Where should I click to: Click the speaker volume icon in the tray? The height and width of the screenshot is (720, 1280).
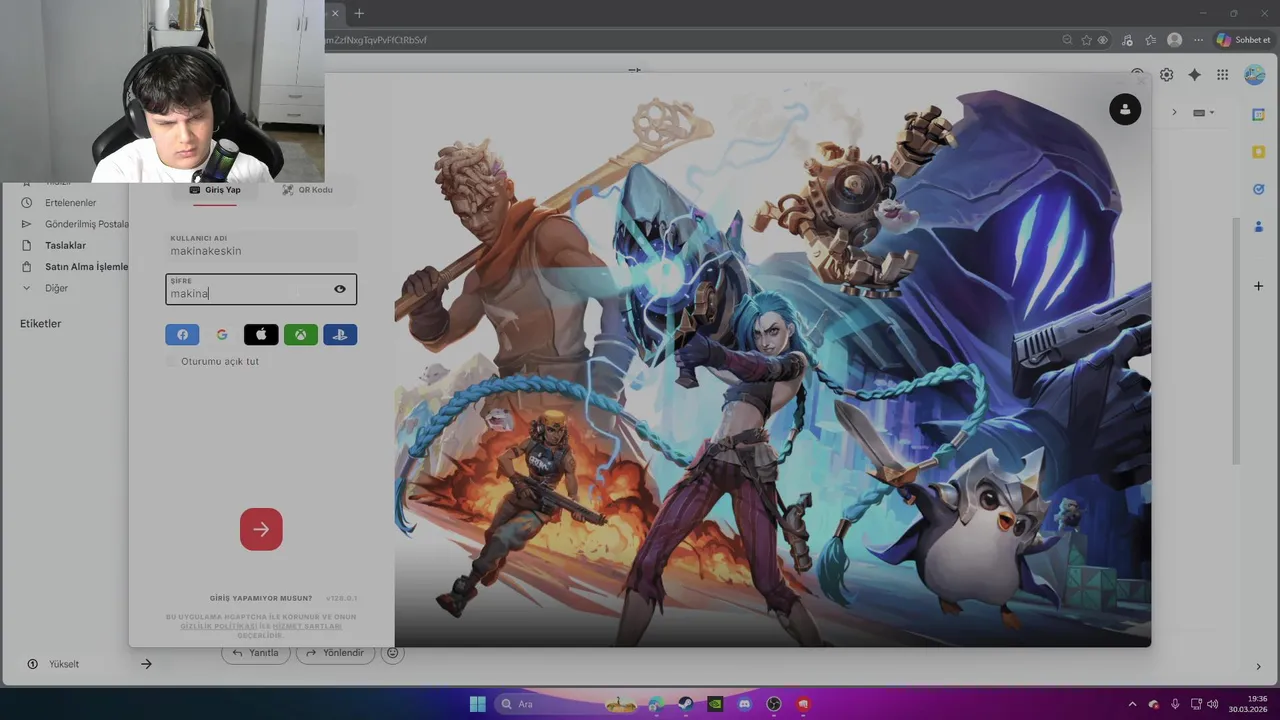(1212, 704)
